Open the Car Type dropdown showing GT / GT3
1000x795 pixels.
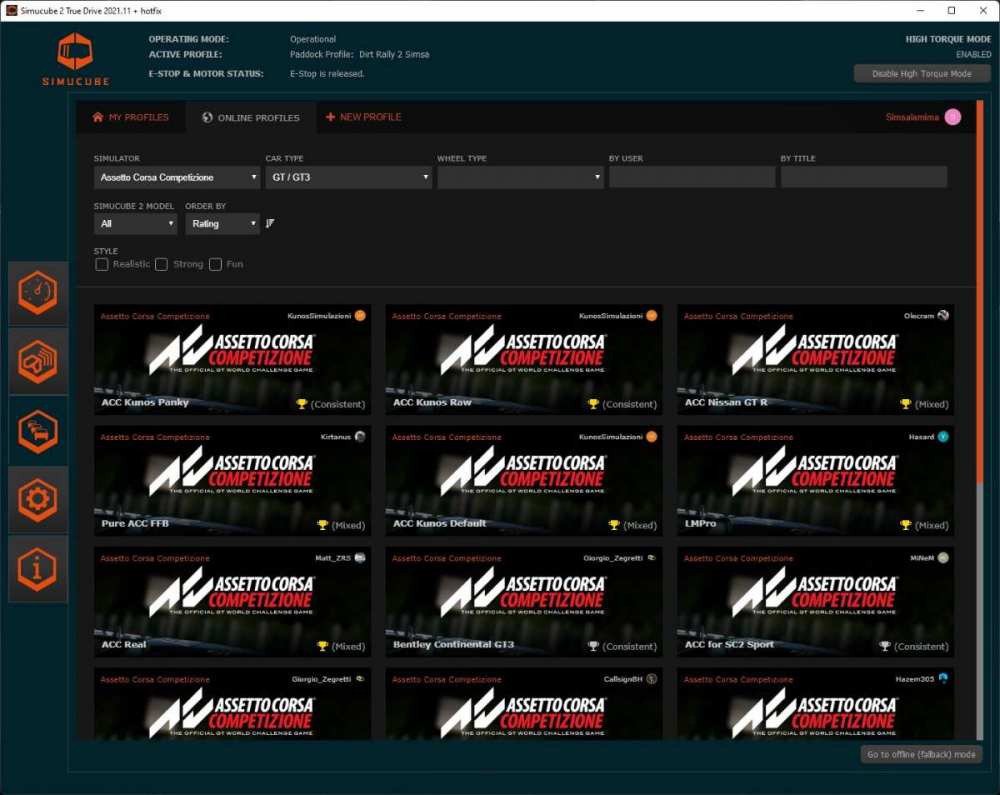[349, 177]
